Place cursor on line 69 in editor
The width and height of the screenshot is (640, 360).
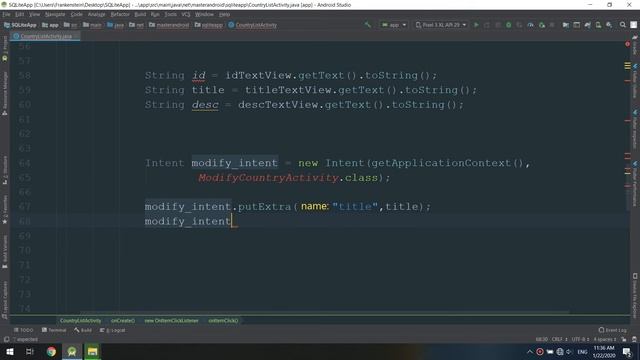click(327, 236)
